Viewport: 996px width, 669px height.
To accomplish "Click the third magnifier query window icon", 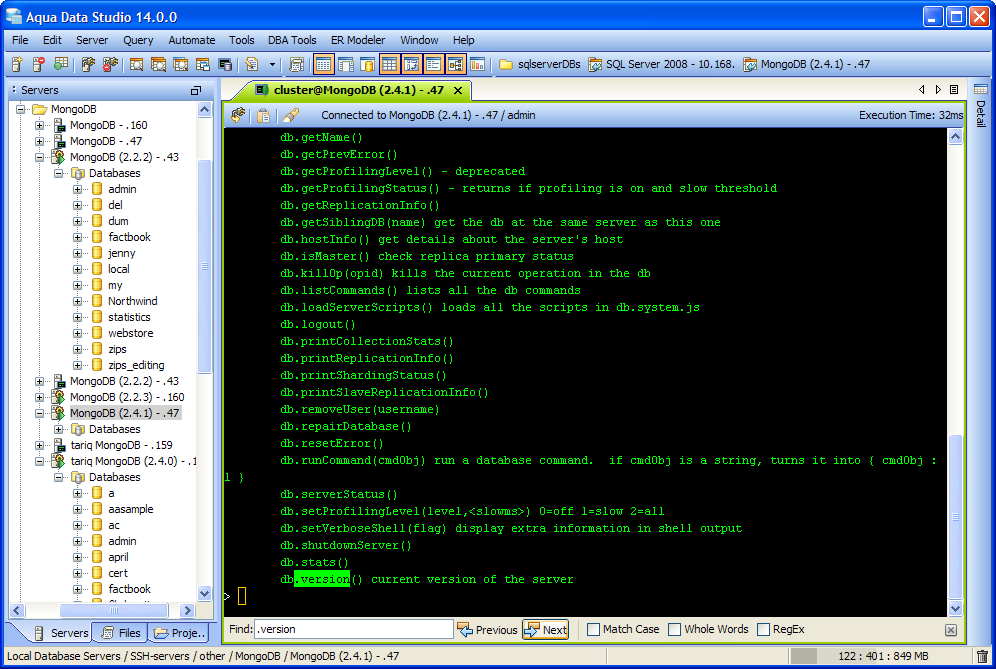I will (180, 64).
